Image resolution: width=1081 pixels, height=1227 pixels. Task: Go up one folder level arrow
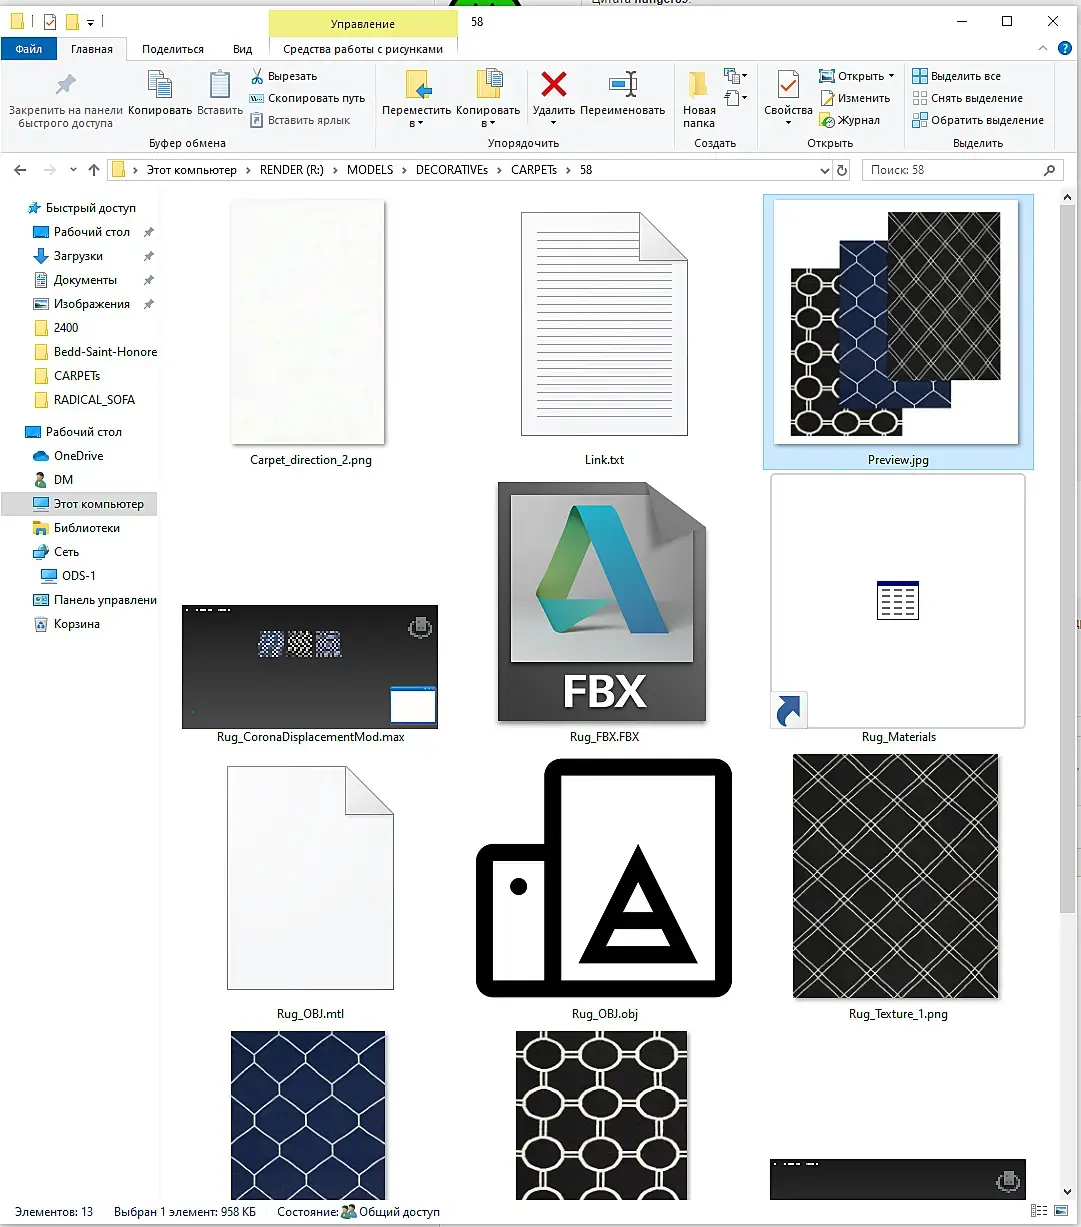pyautogui.click(x=94, y=170)
